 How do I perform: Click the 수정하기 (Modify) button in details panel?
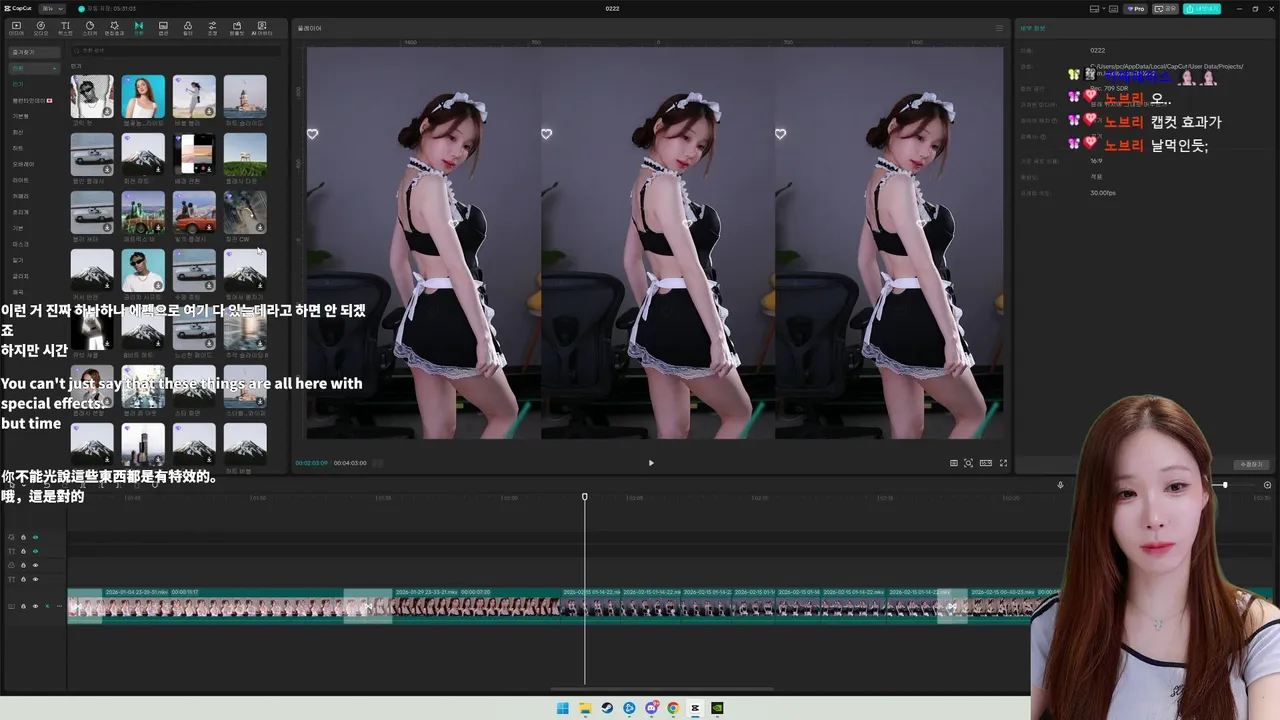coord(1251,464)
